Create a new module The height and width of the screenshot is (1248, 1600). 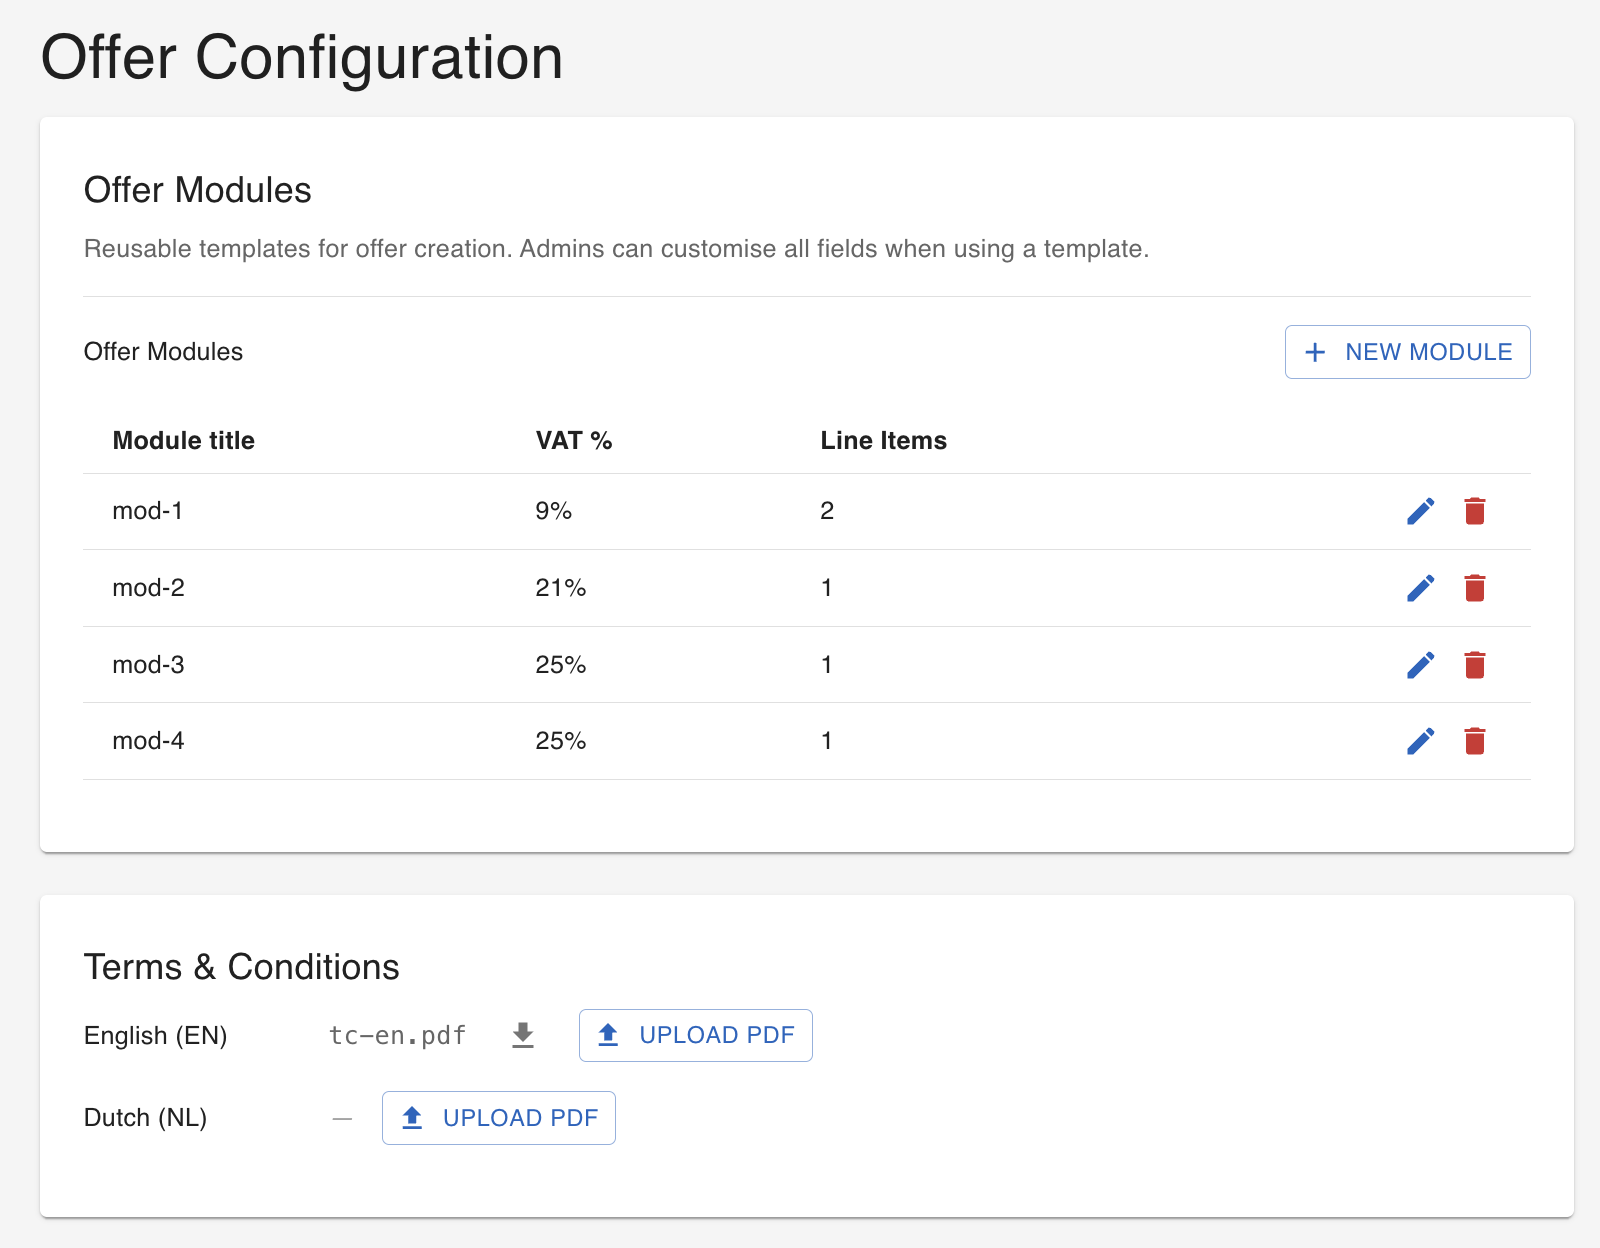coord(1407,352)
